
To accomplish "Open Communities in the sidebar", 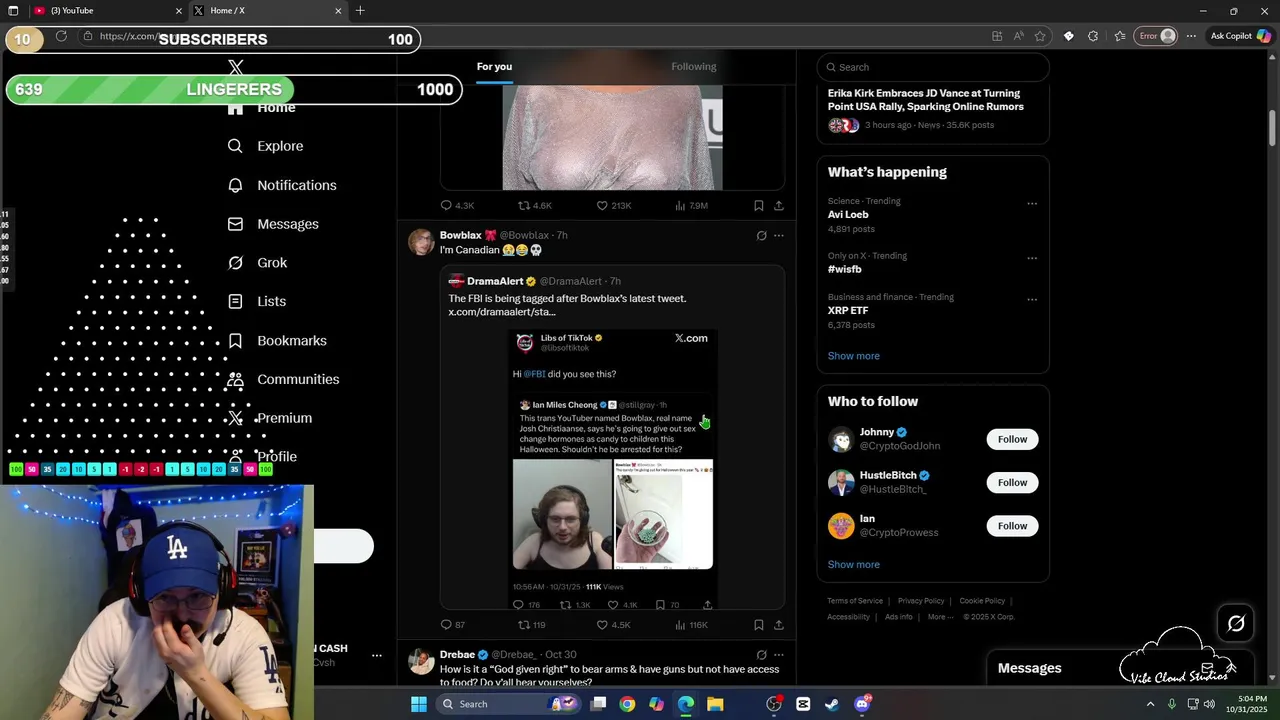I will coord(283,379).
